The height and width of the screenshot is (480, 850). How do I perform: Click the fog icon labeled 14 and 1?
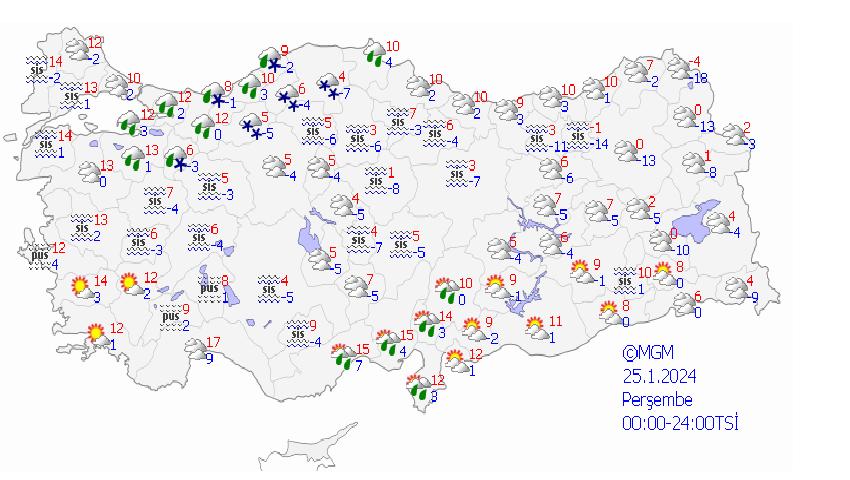tap(46, 144)
